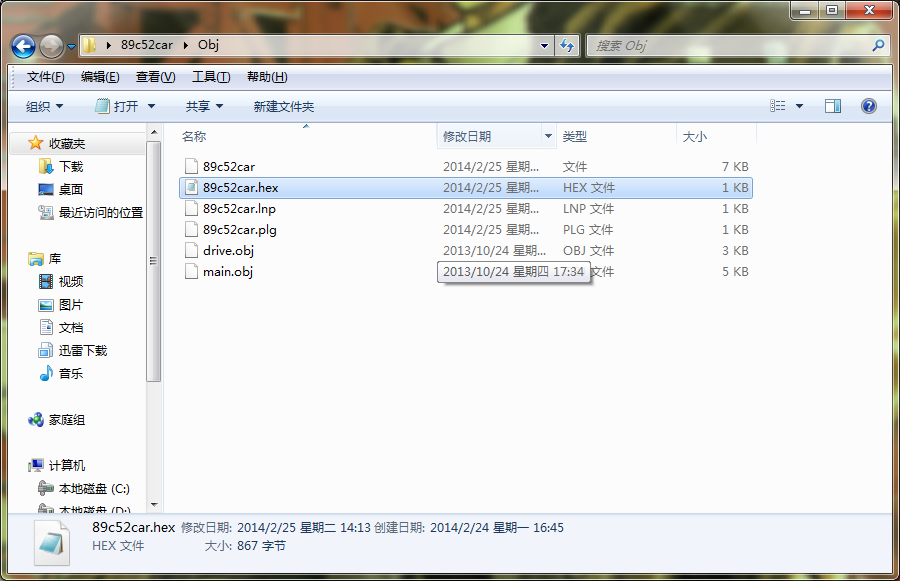Open the 文件(F) menu
The width and height of the screenshot is (900, 581).
pos(45,77)
